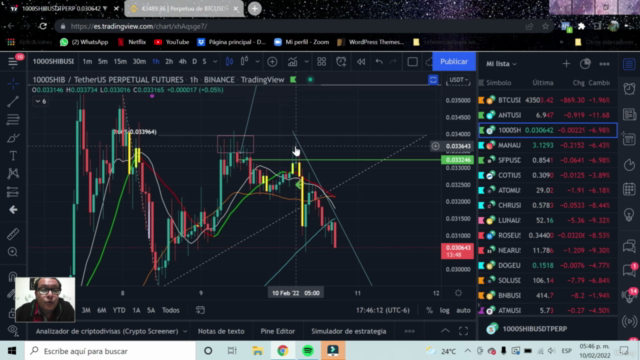Activate the zoom in tool
This screenshot has width=640, height=360.
(13, 252)
